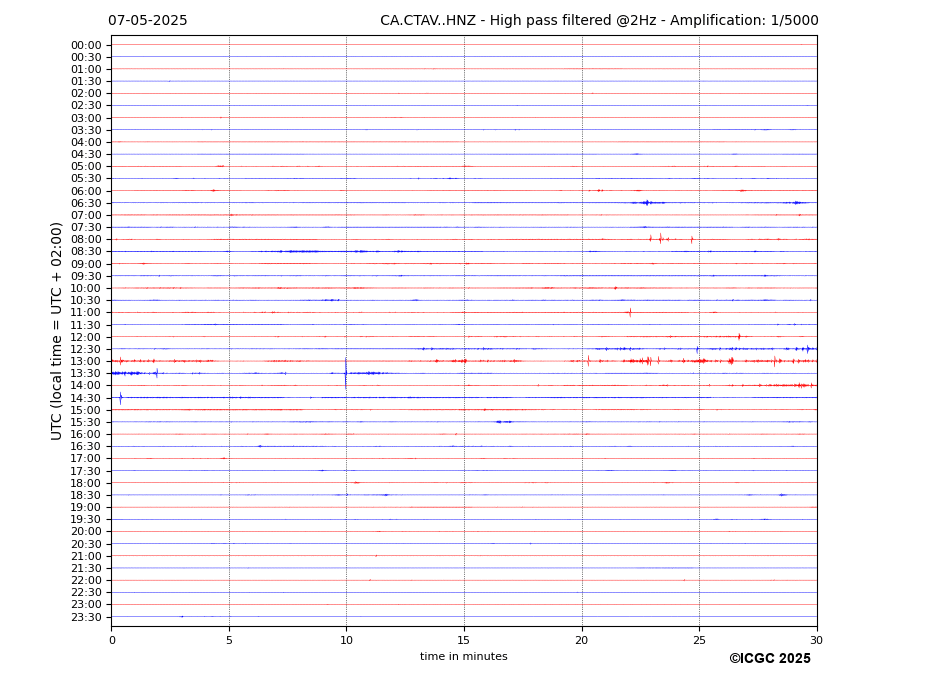Click the 08:30 row time label
927x696 pixels.
86,252
